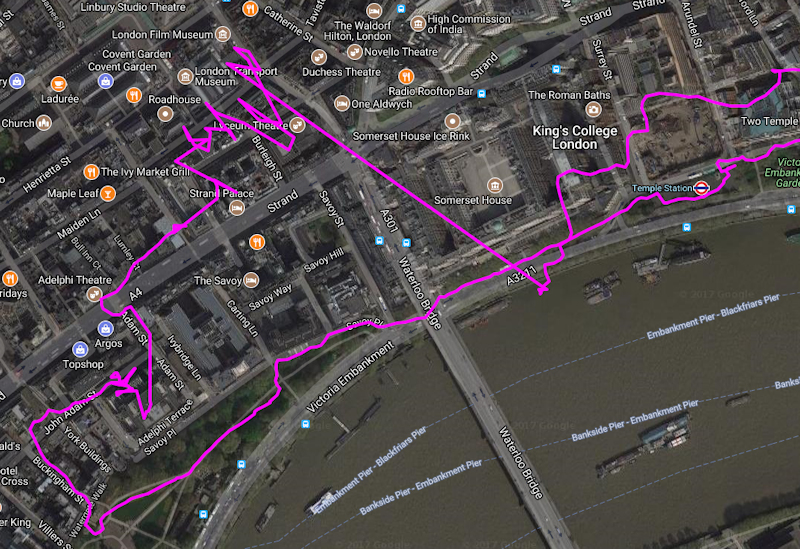The image size is (800, 549).
Task: Click the Adelphi Theatre masks icon
Action: click(94, 294)
